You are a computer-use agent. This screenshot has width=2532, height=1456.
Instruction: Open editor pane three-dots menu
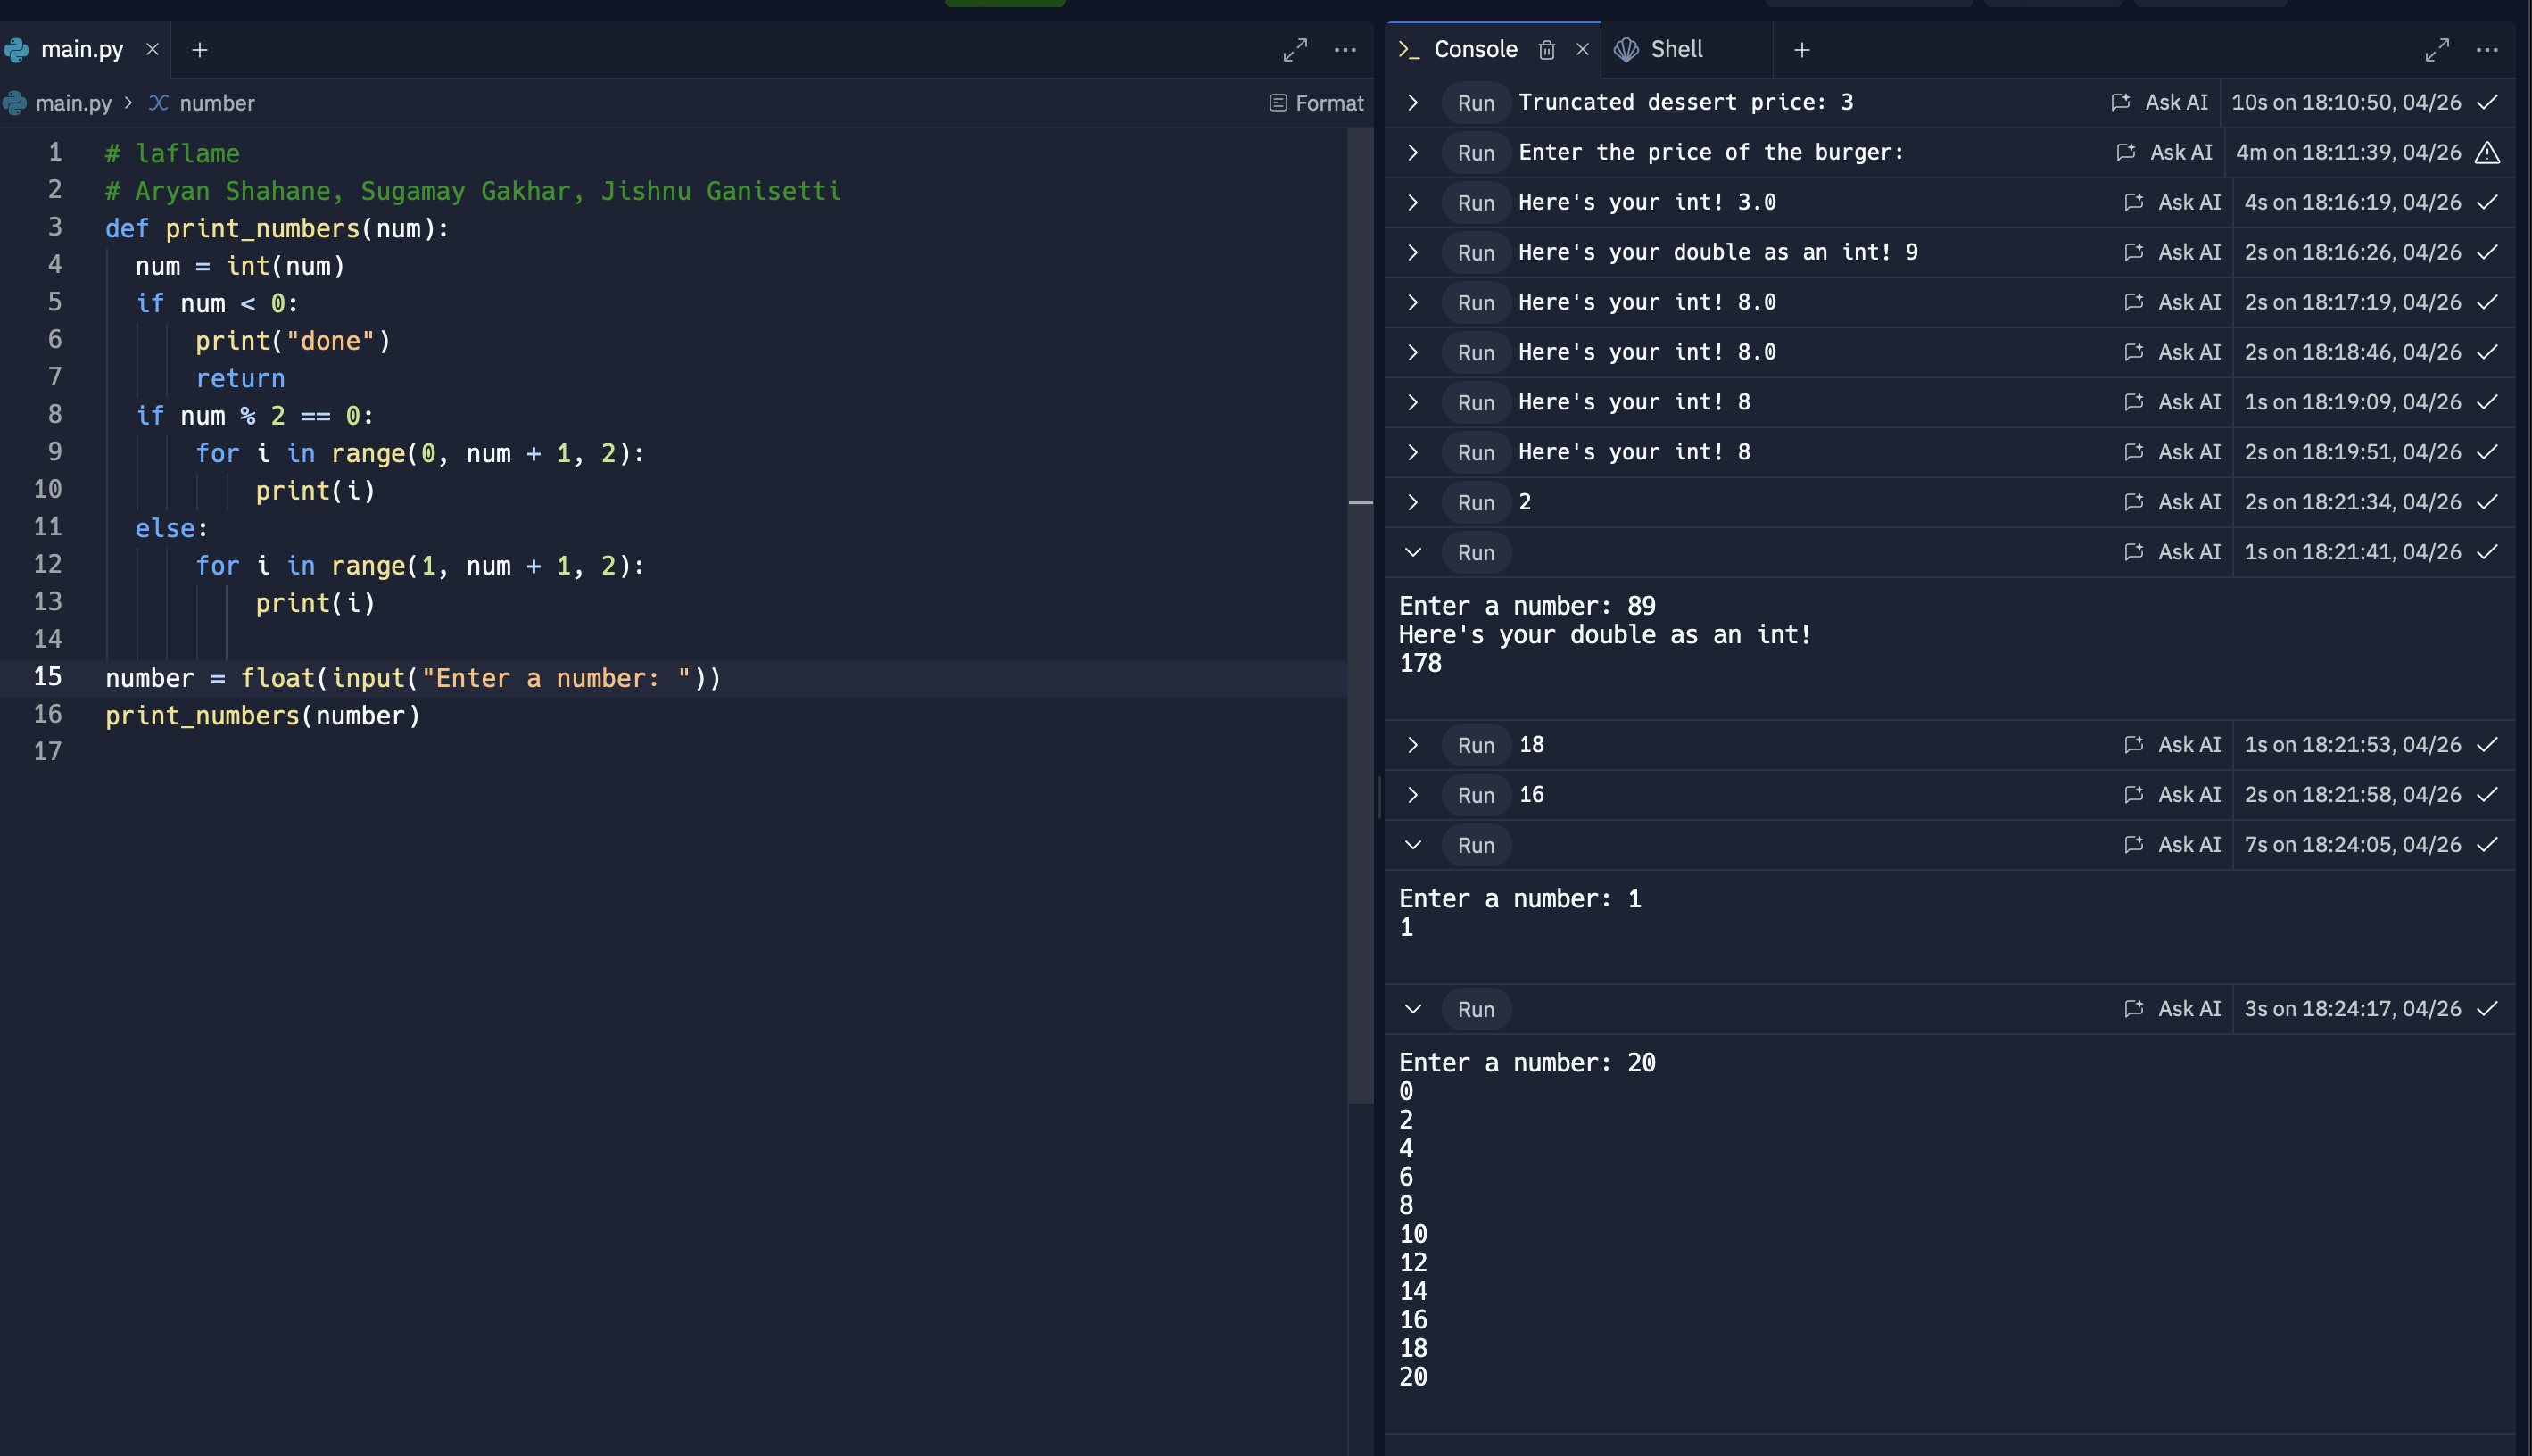[1345, 50]
